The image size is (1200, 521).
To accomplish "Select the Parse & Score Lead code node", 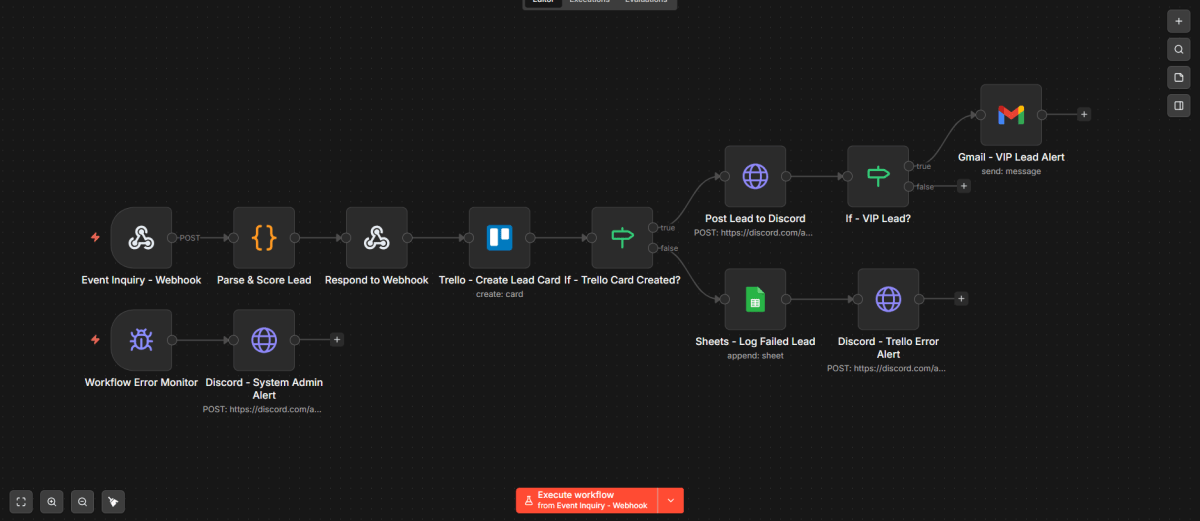I will (264, 238).
